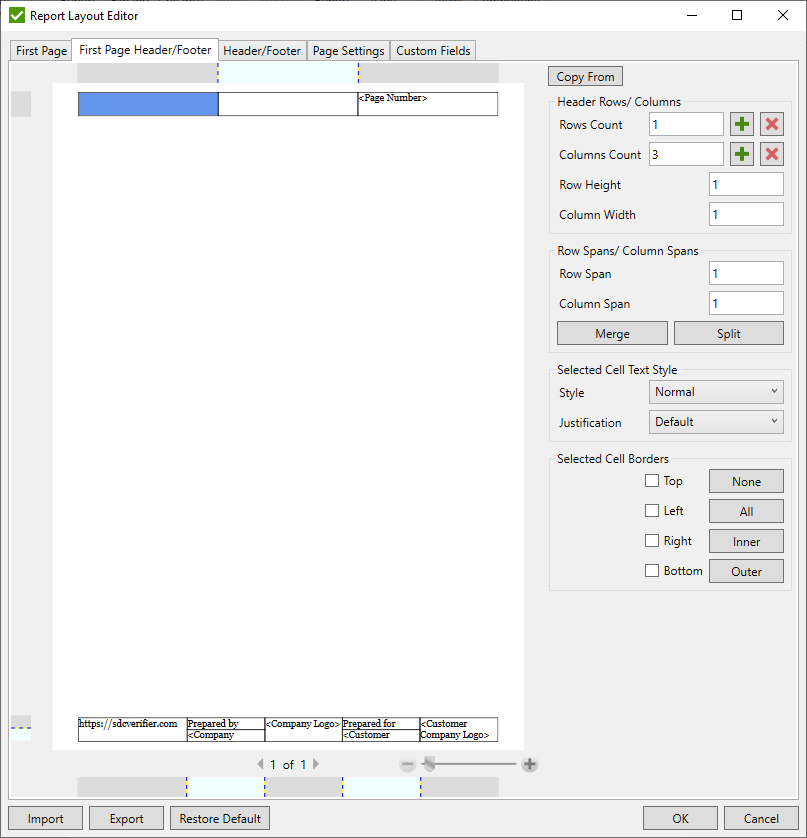Go to previous page with the left arrow
This screenshot has width=807, height=838.
(260, 764)
